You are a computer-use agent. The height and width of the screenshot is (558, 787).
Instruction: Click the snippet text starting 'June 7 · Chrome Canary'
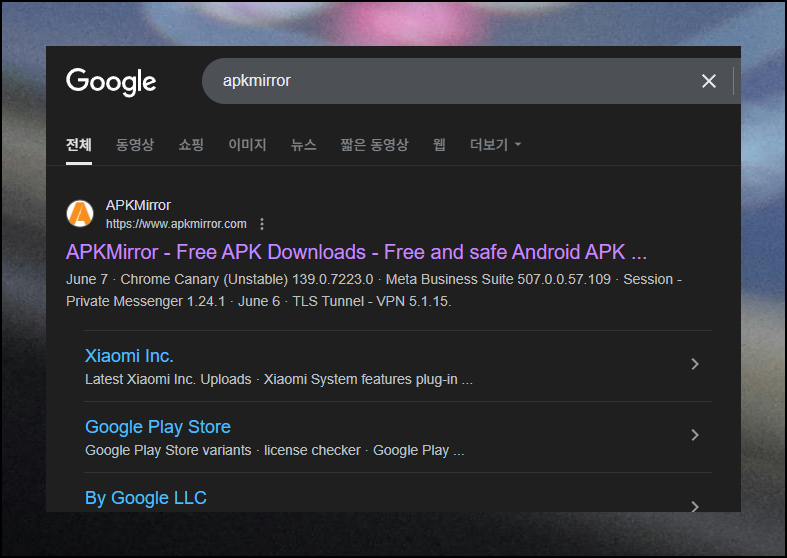click(374, 290)
